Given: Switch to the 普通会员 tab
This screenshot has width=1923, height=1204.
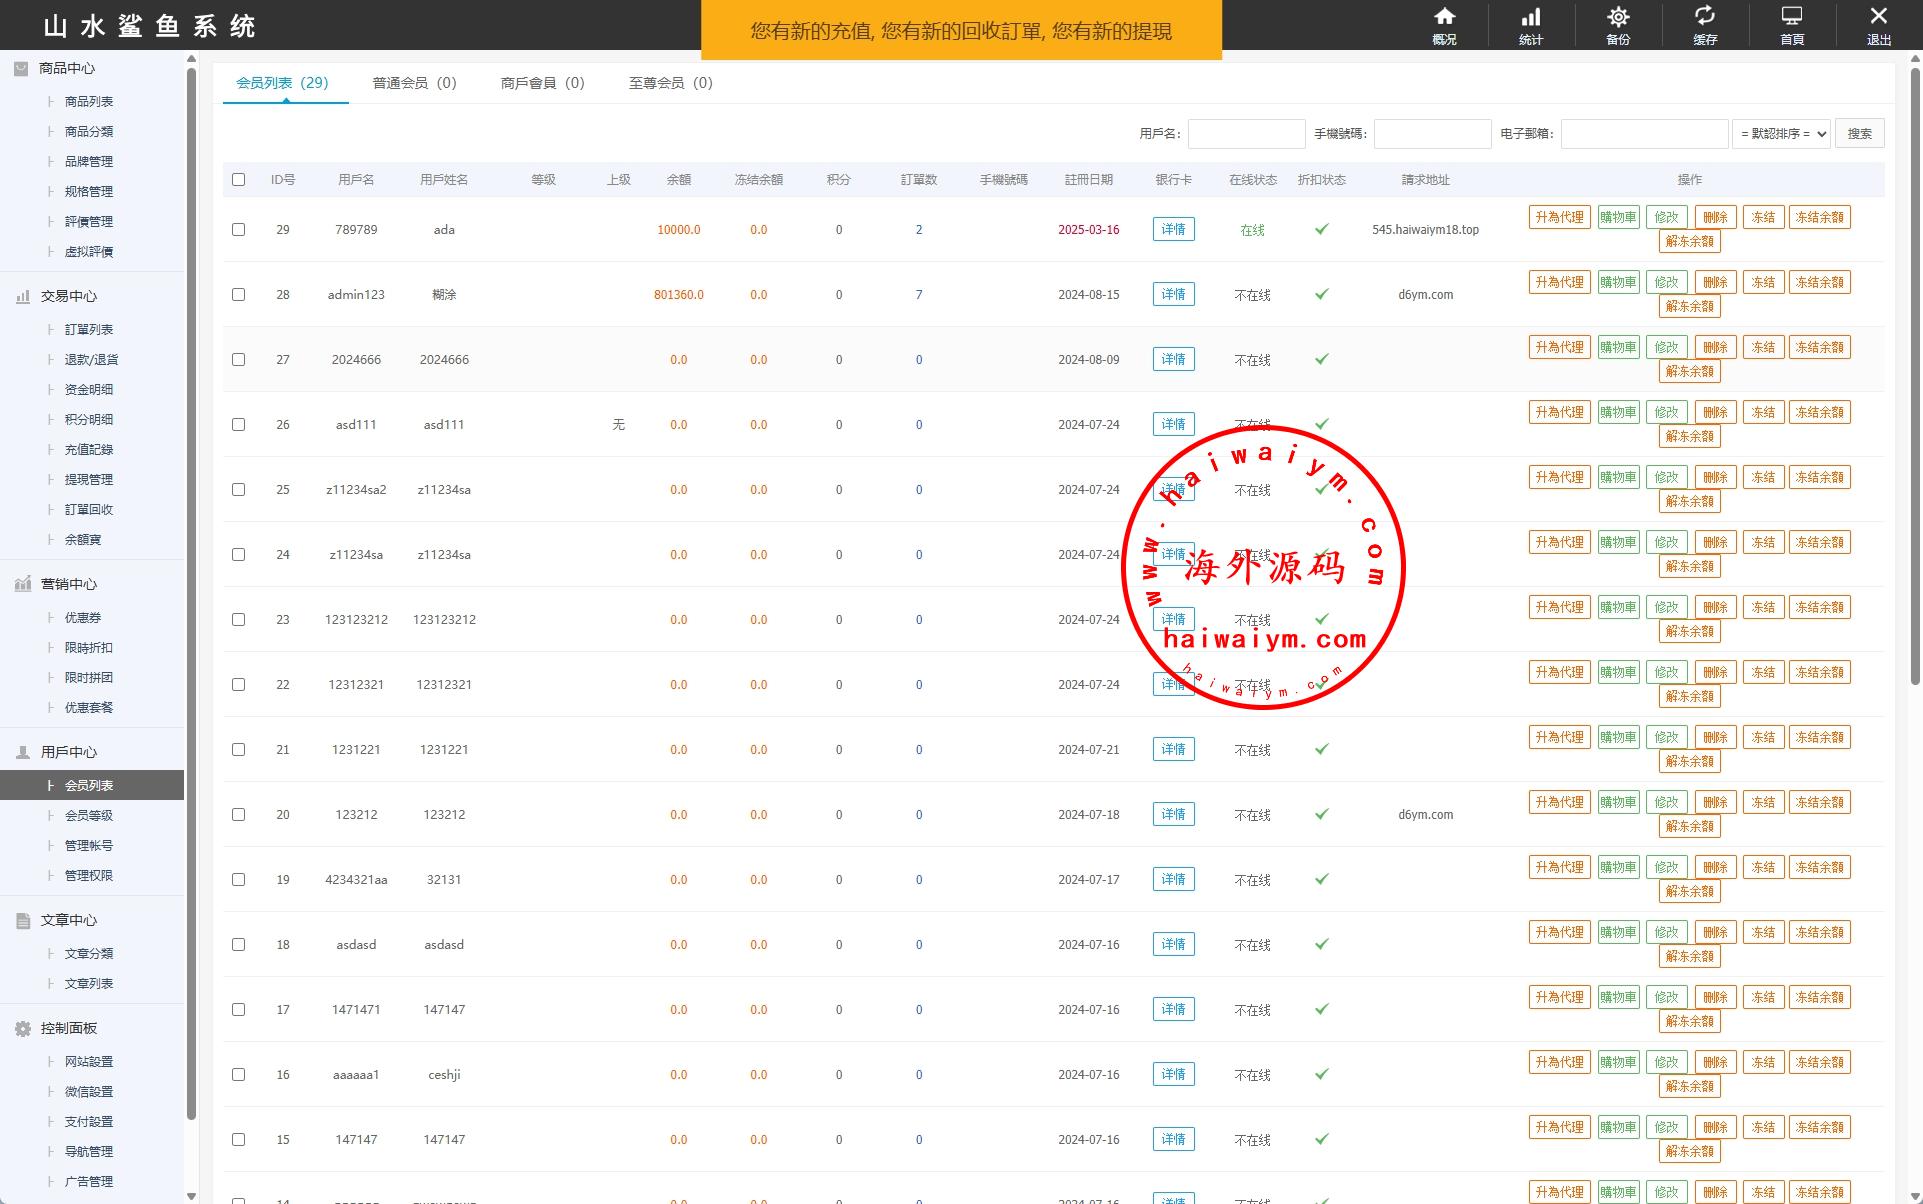Looking at the screenshot, I should 414,83.
